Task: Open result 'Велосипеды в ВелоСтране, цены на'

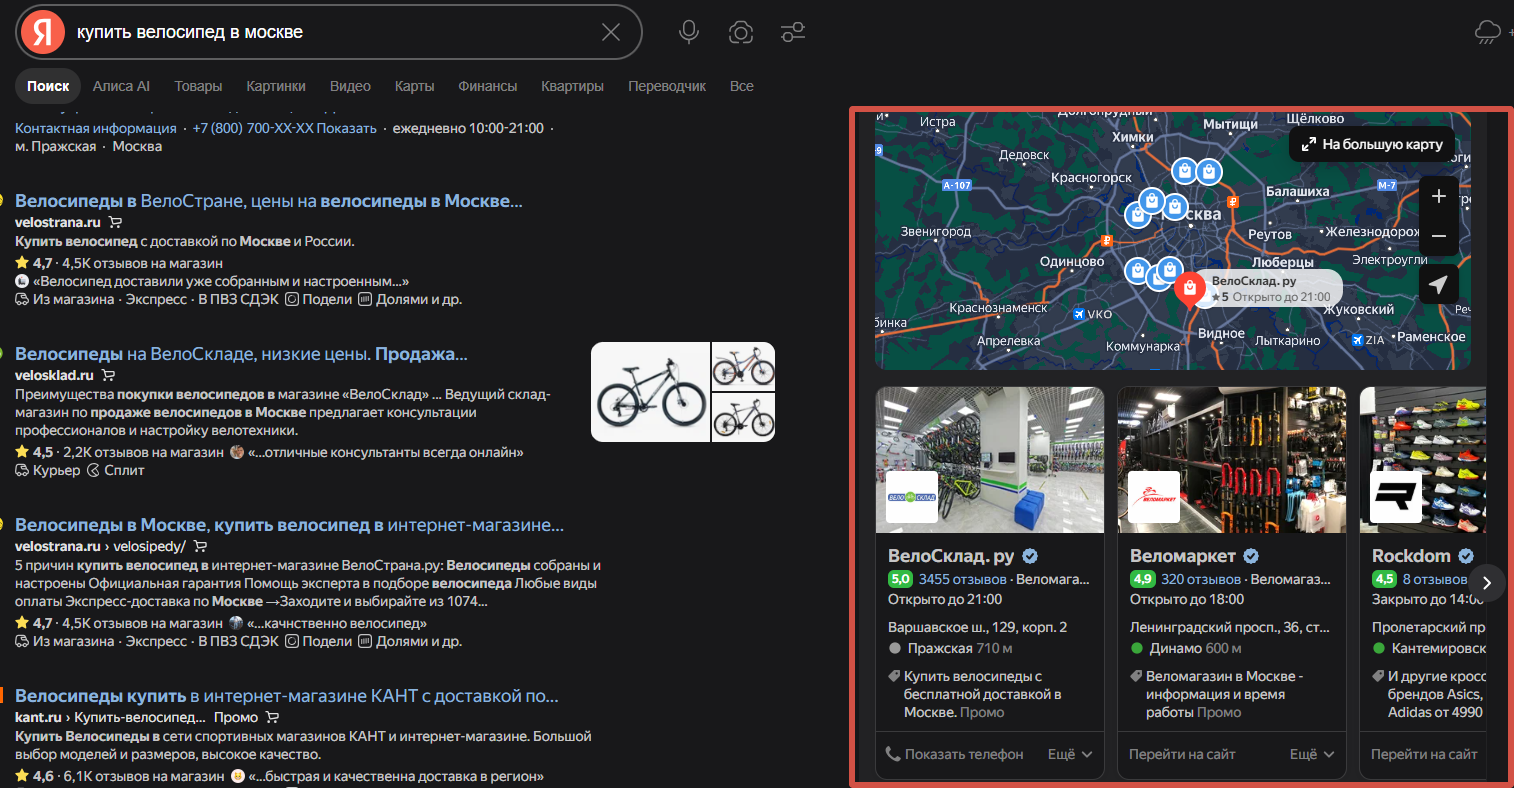Action: [x=269, y=201]
